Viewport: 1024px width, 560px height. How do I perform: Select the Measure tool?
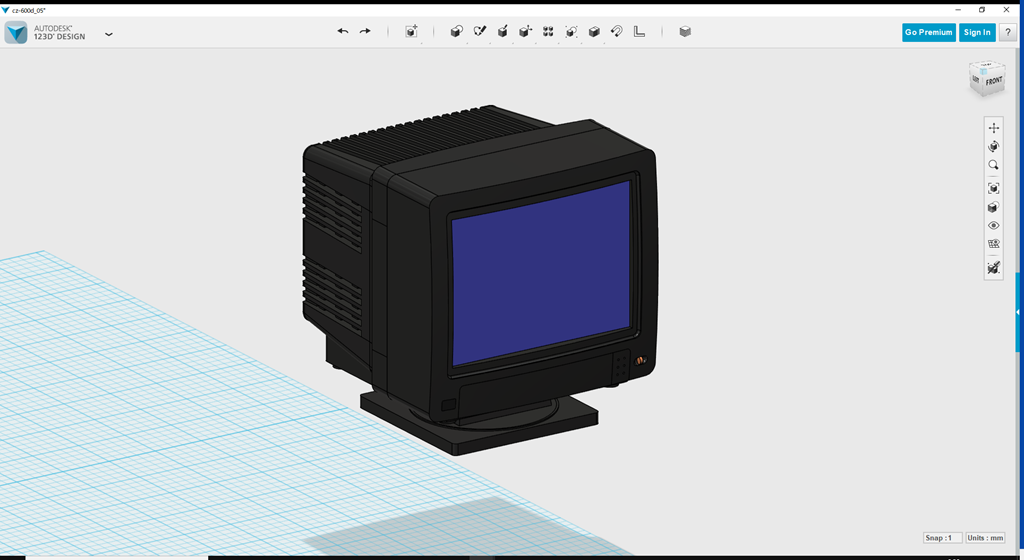coord(640,32)
